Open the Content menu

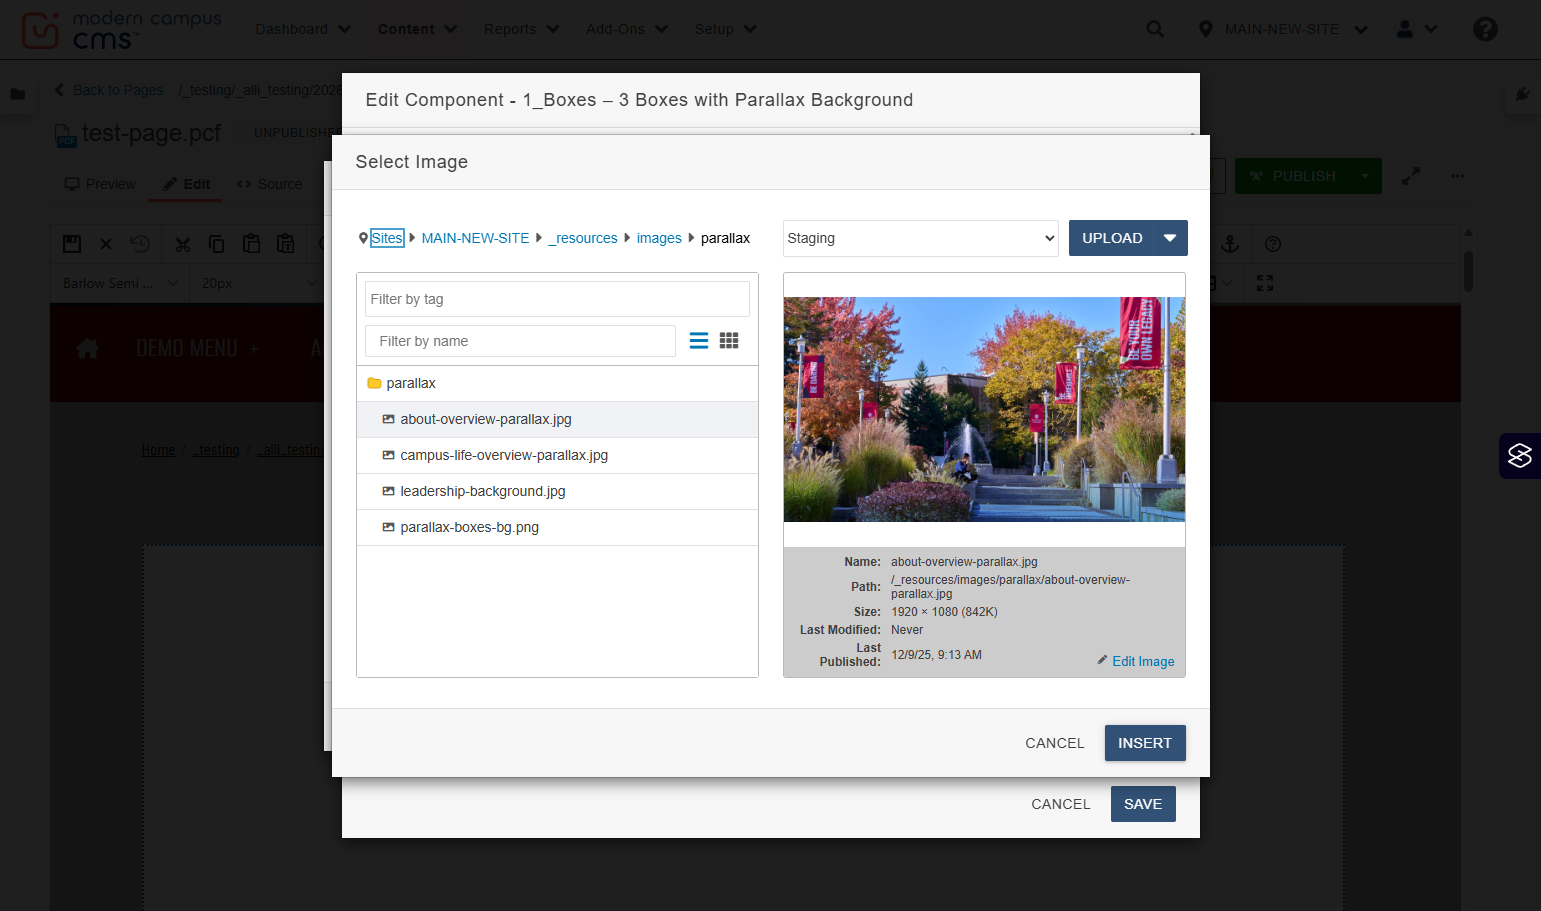[417, 29]
